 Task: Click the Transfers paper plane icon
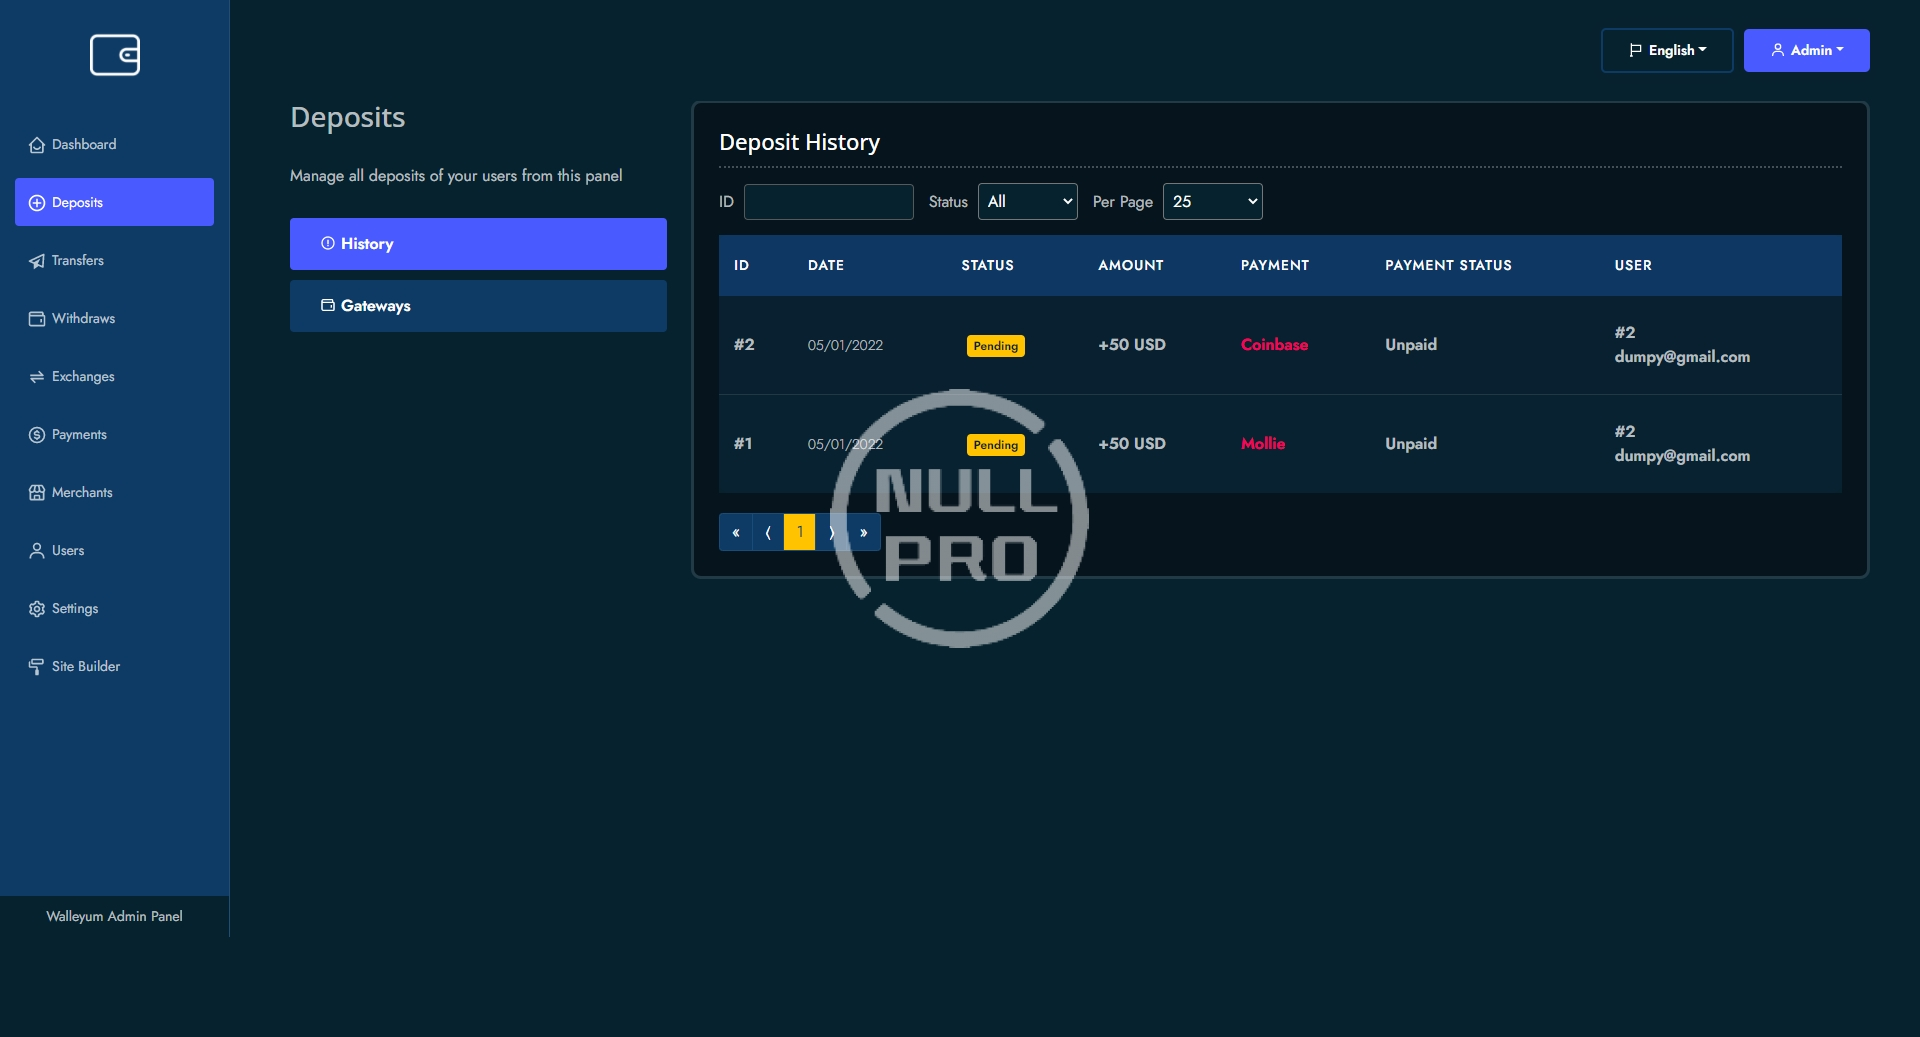click(x=37, y=261)
